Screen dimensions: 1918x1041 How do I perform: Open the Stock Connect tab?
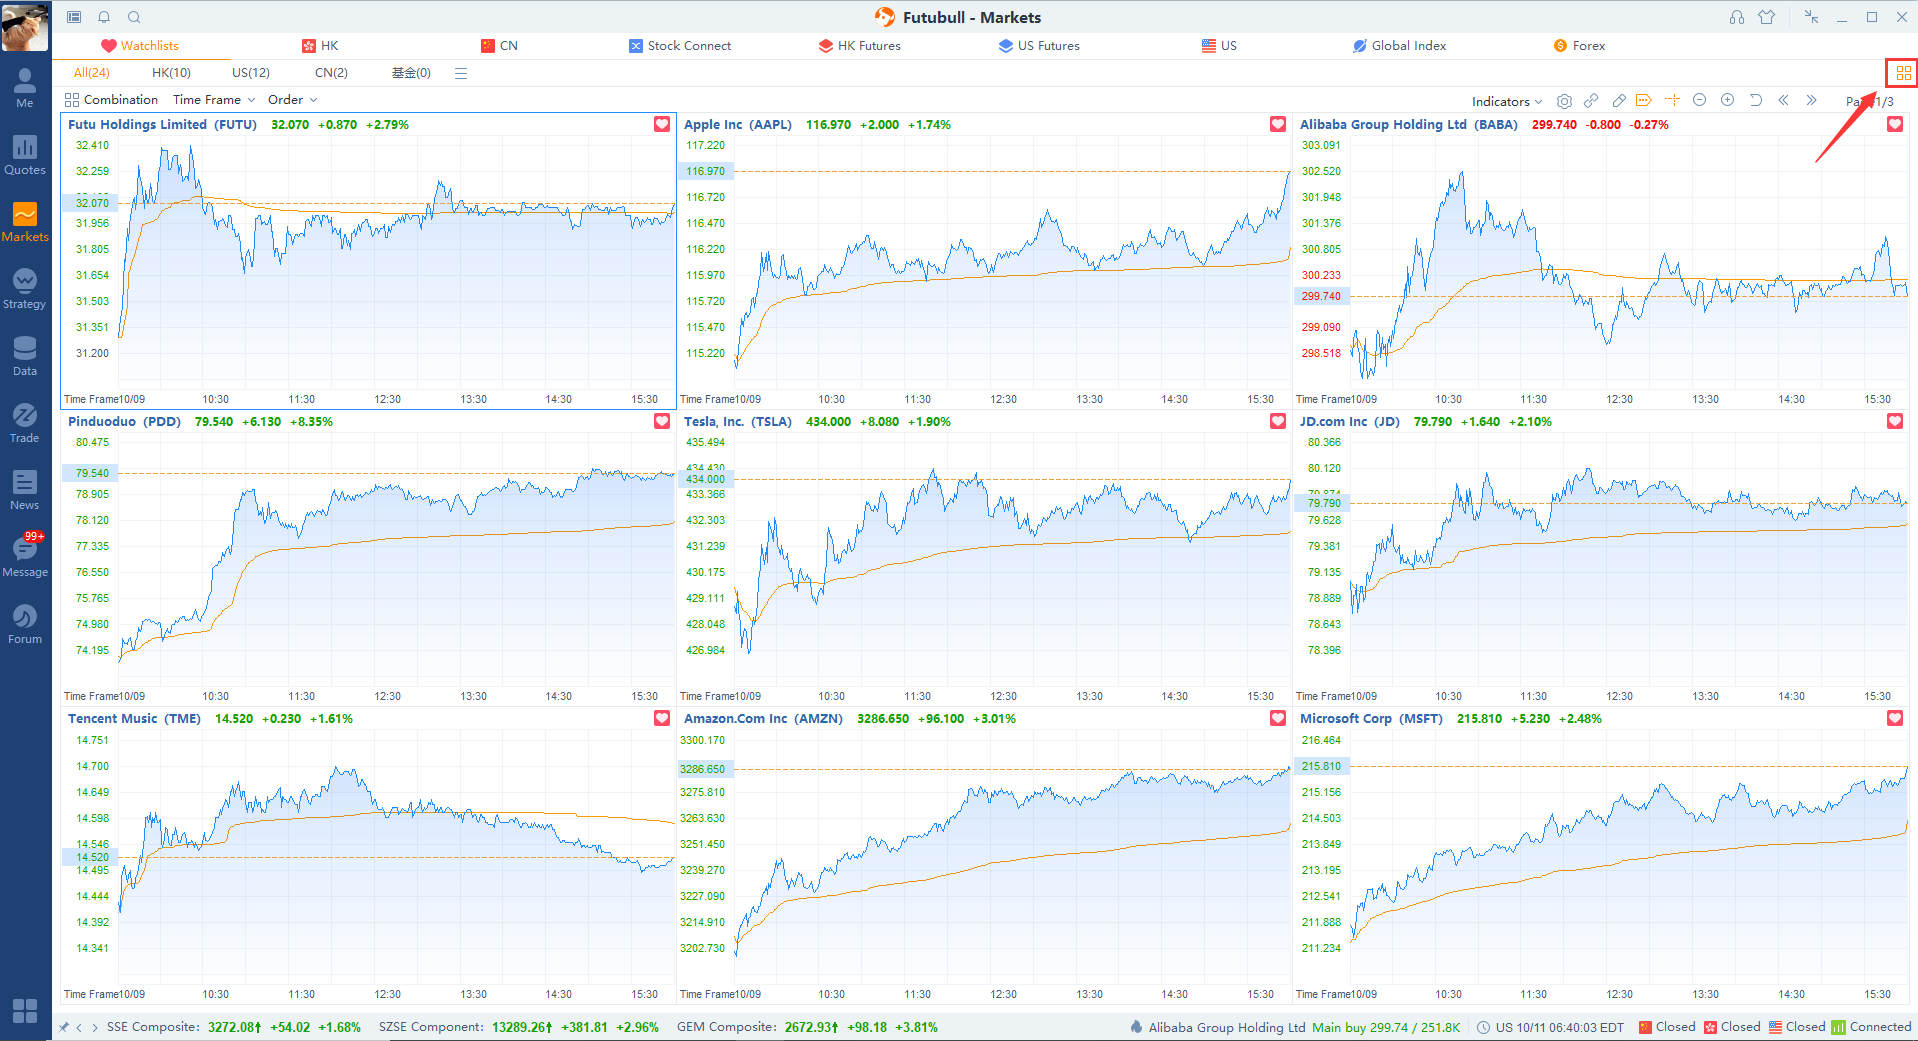pos(680,46)
